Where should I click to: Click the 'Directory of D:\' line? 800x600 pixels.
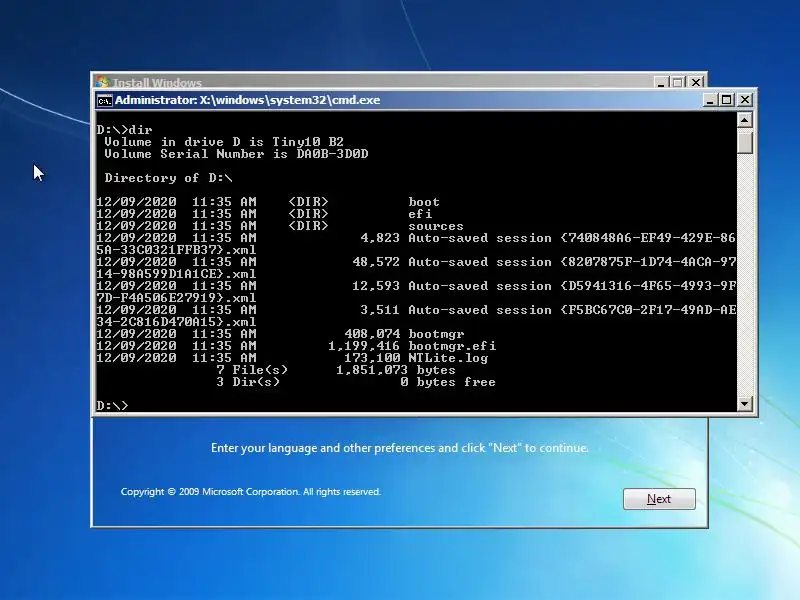168,178
